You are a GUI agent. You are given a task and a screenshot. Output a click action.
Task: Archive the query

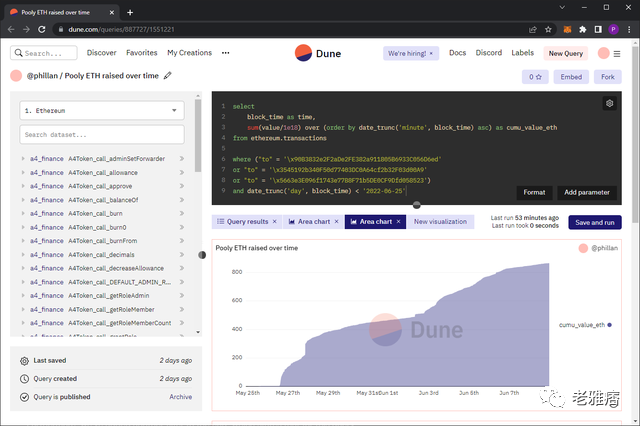coord(180,397)
